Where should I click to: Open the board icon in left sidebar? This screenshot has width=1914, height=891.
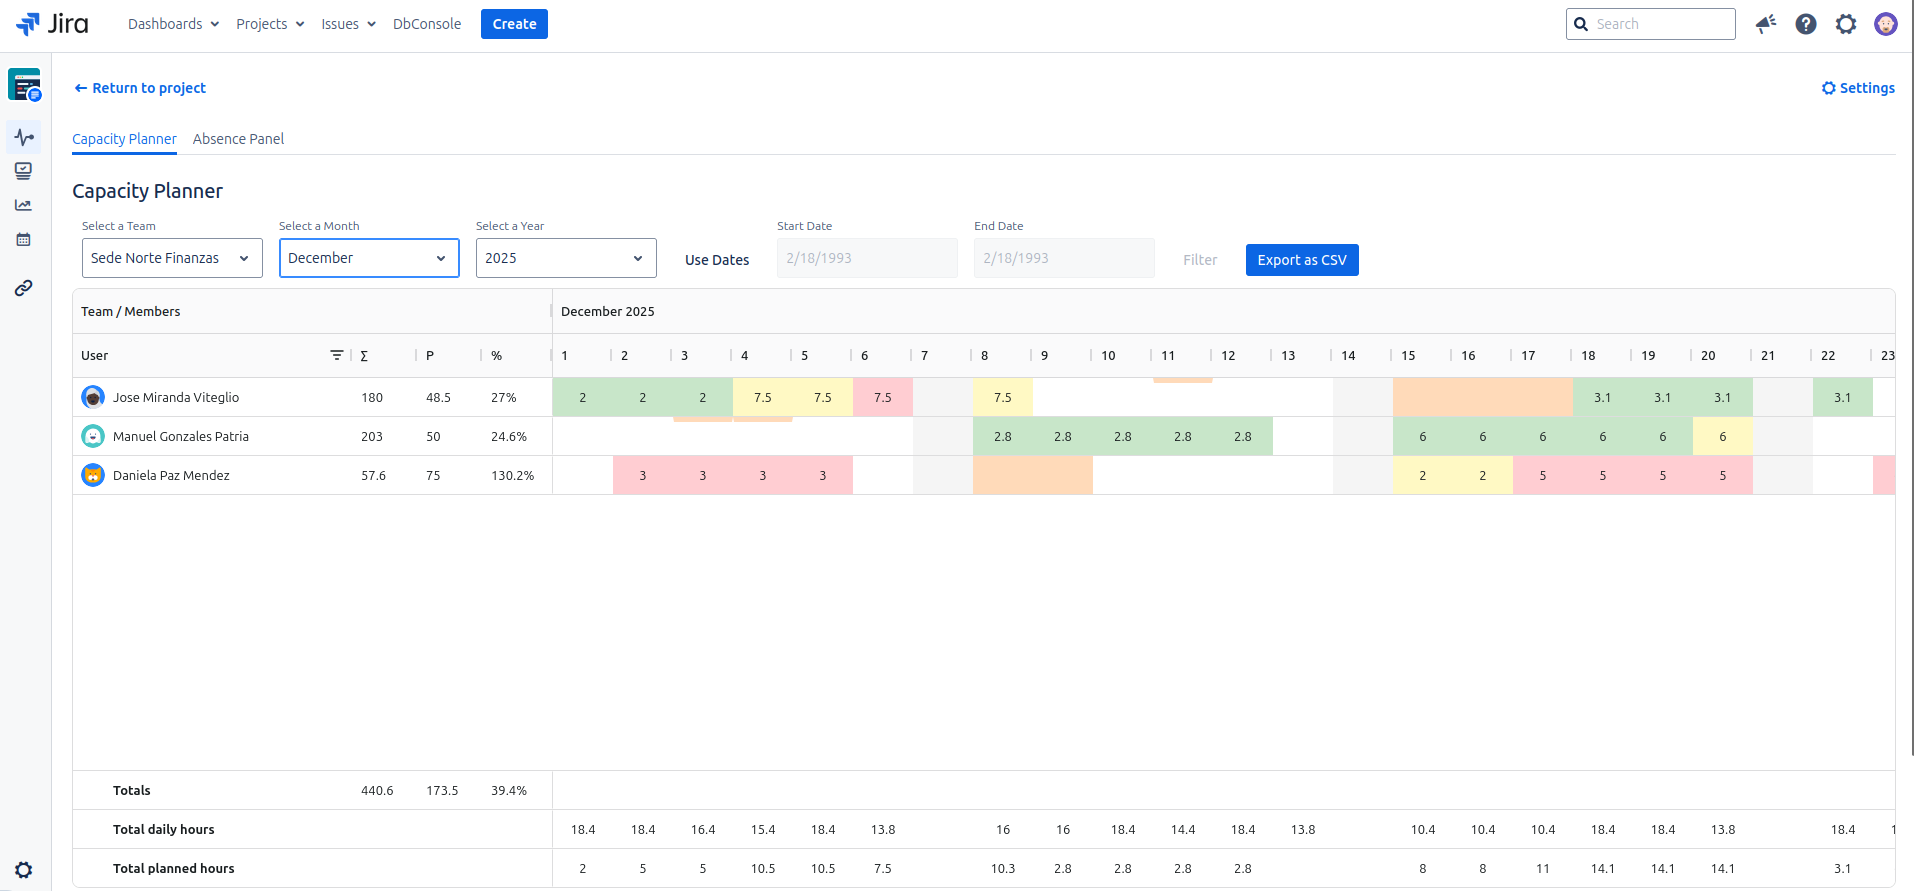coord(24,171)
